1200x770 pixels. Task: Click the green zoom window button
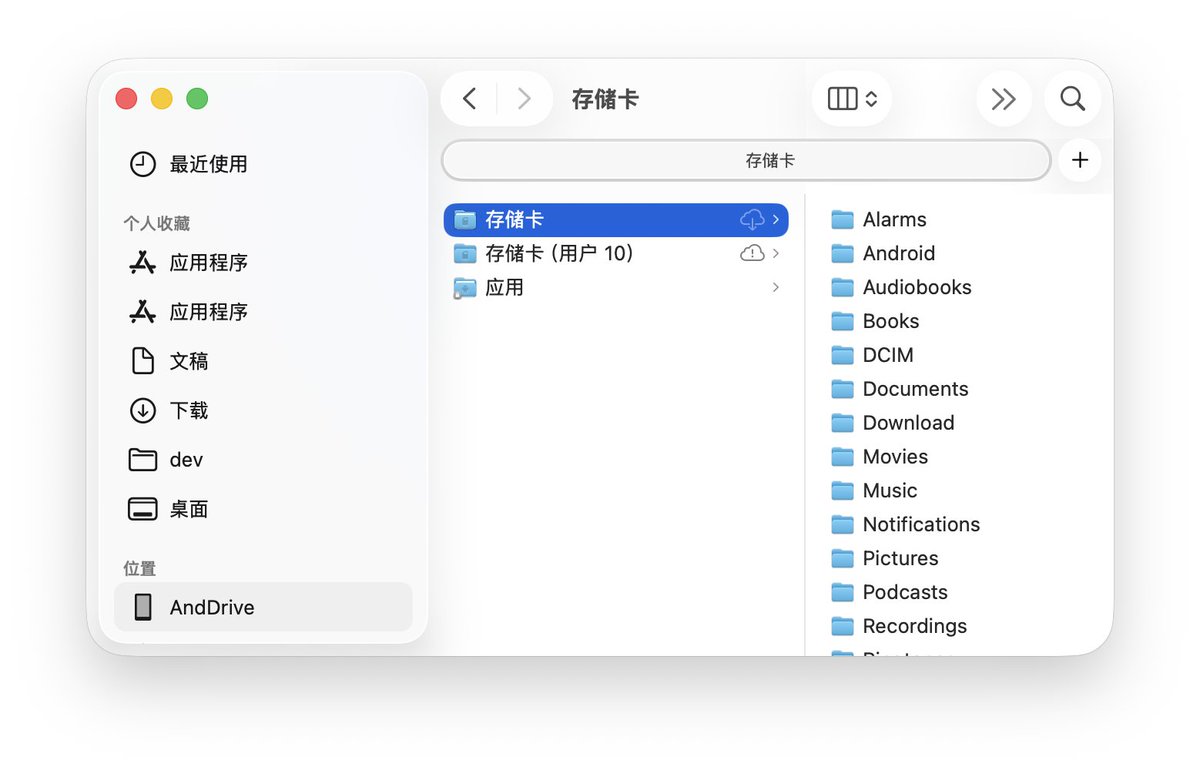[x=197, y=99]
